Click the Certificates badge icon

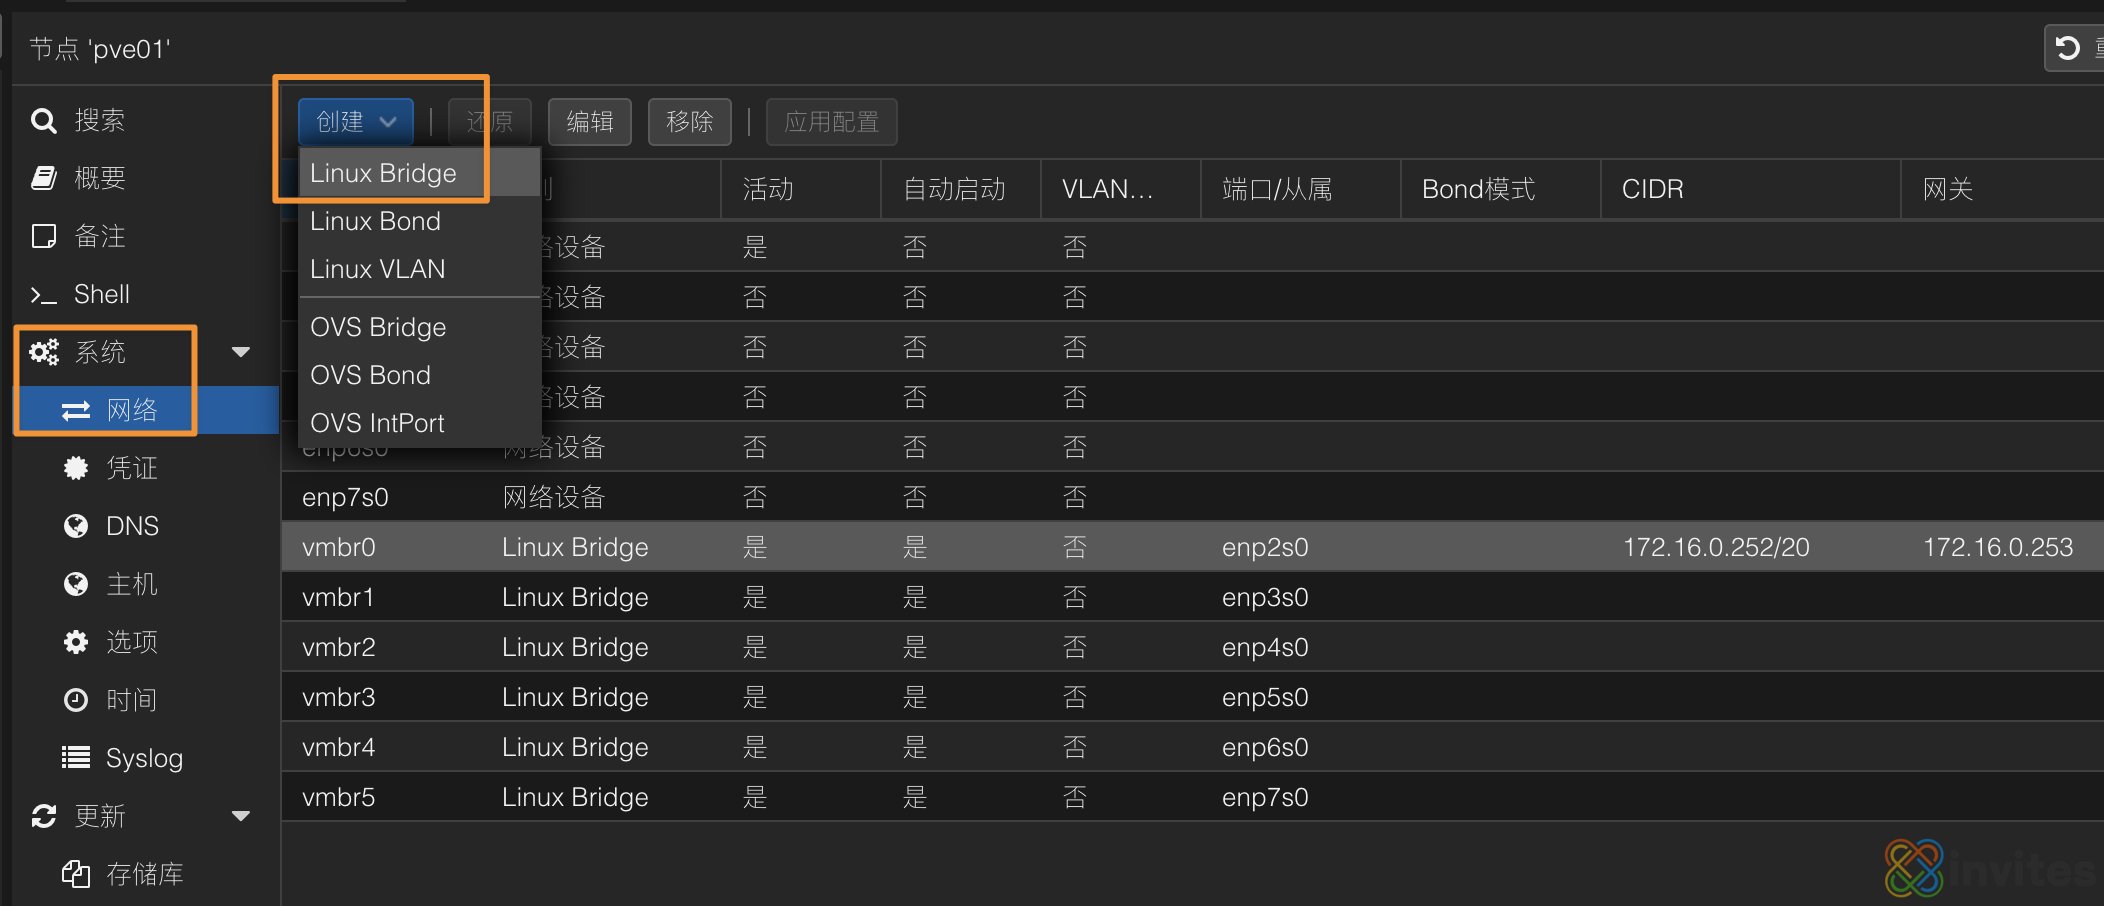(76, 468)
